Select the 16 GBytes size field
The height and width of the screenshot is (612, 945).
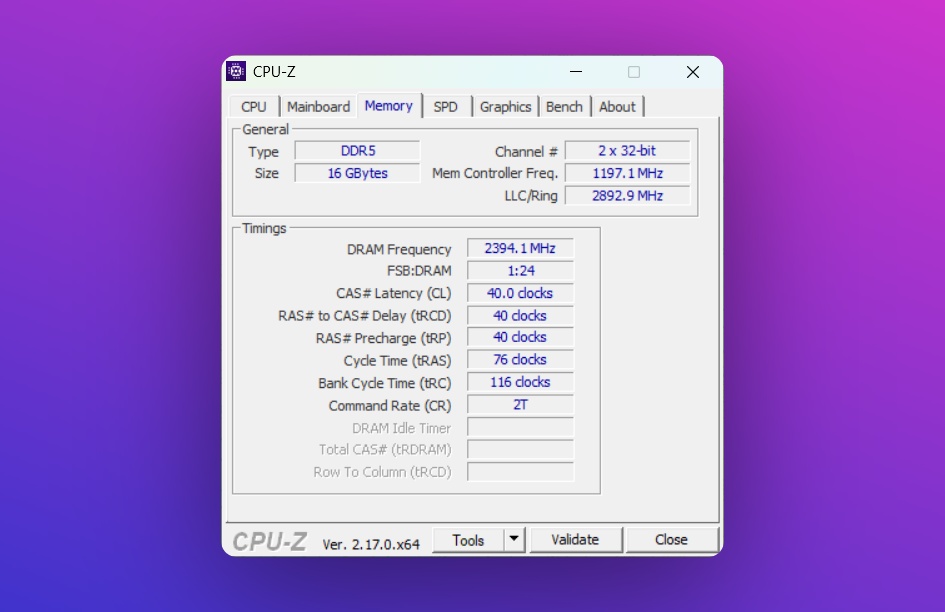(357, 173)
